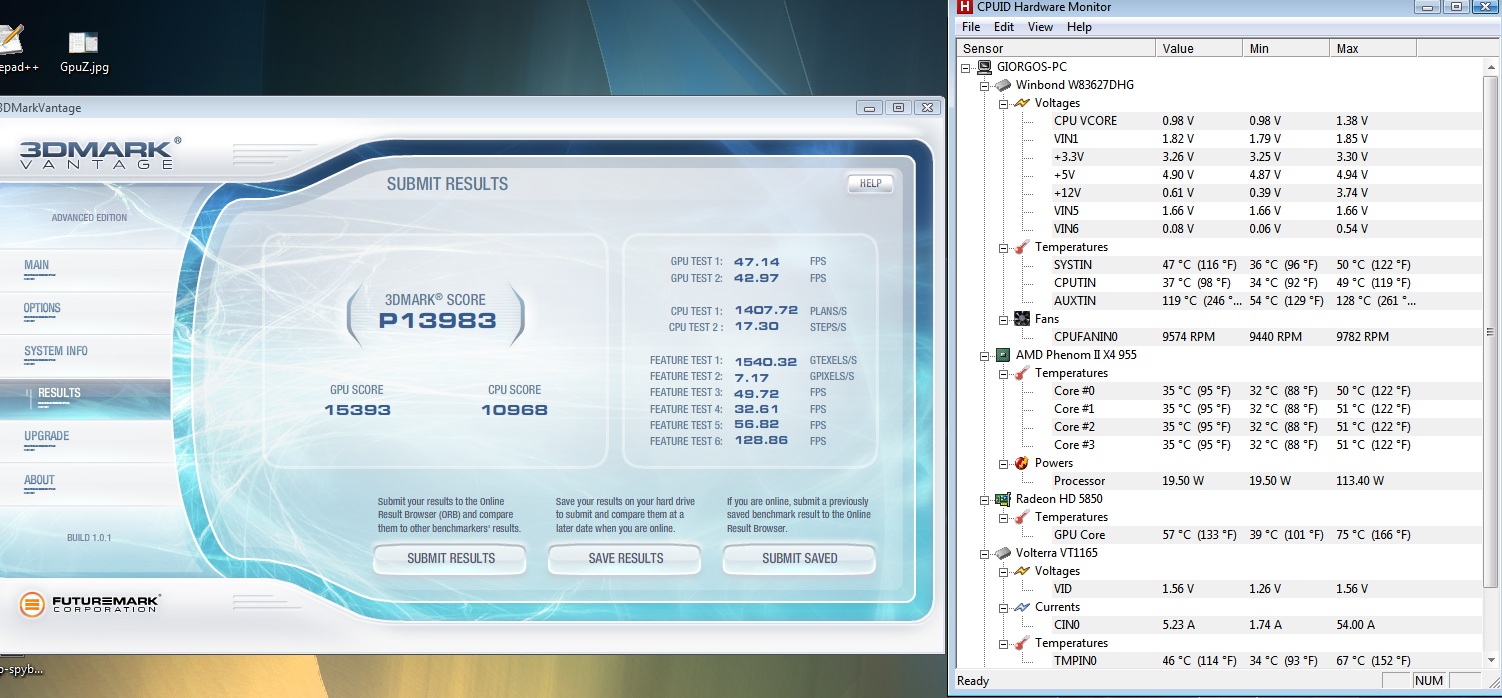
Task: Open the View menu in Hardware Monitor
Action: 1040,27
